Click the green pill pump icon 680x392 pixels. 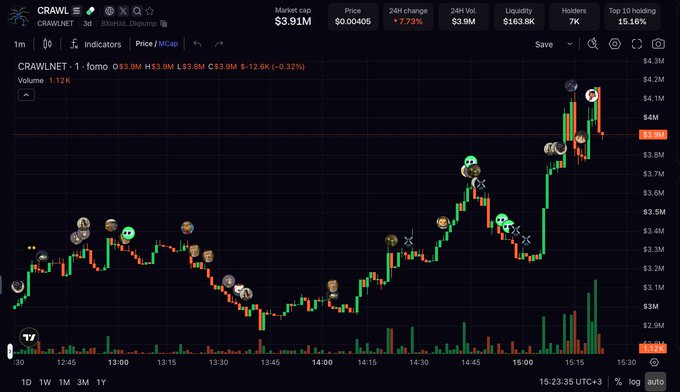[90, 11]
